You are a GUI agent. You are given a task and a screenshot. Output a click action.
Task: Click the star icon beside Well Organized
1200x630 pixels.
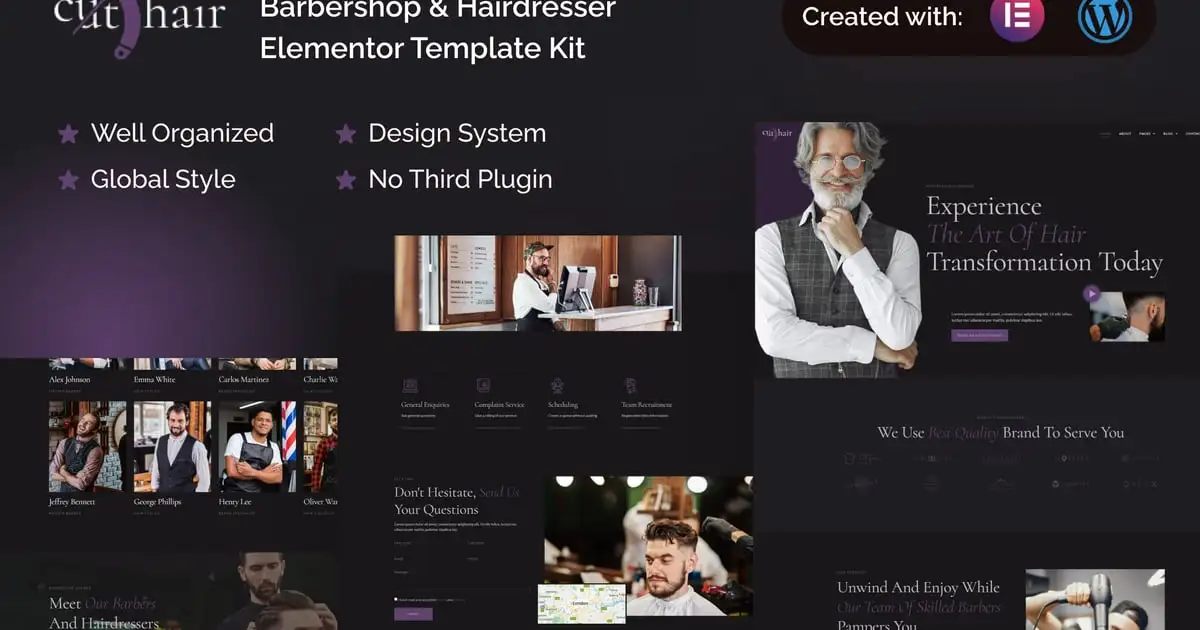[68, 134]
